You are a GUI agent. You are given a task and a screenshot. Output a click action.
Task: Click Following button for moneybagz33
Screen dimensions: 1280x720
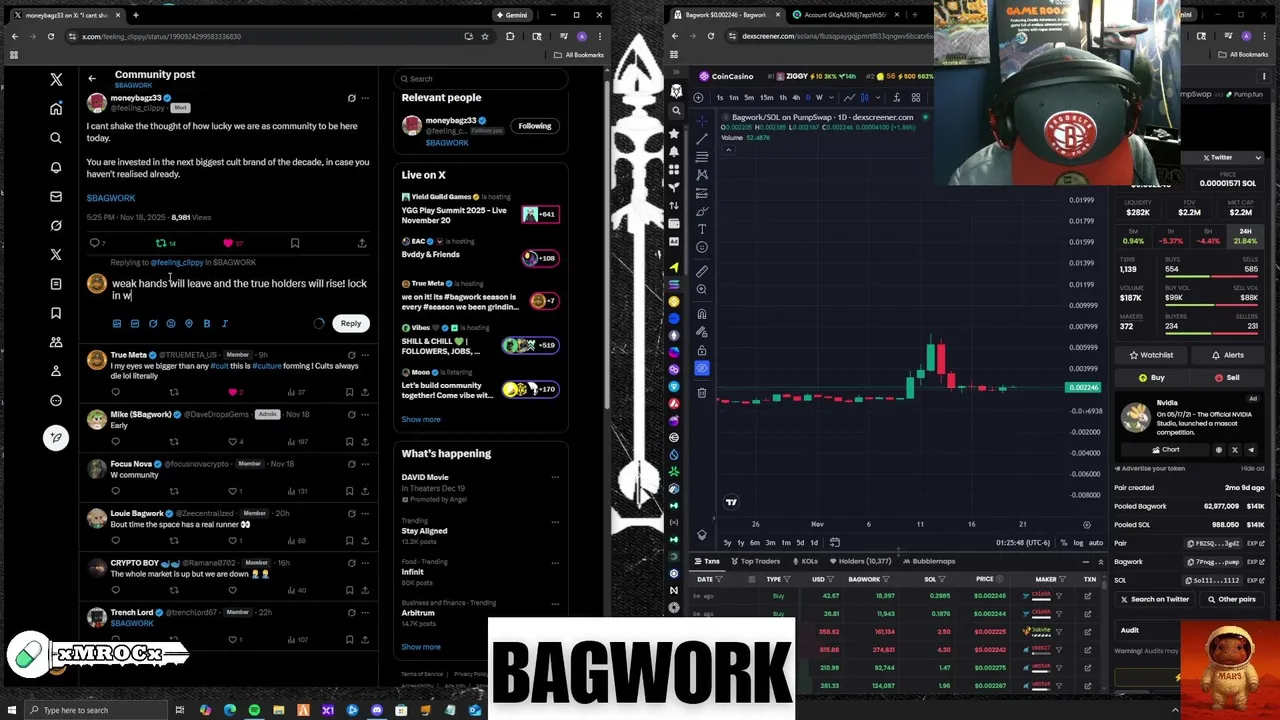(x=534, y=126)
